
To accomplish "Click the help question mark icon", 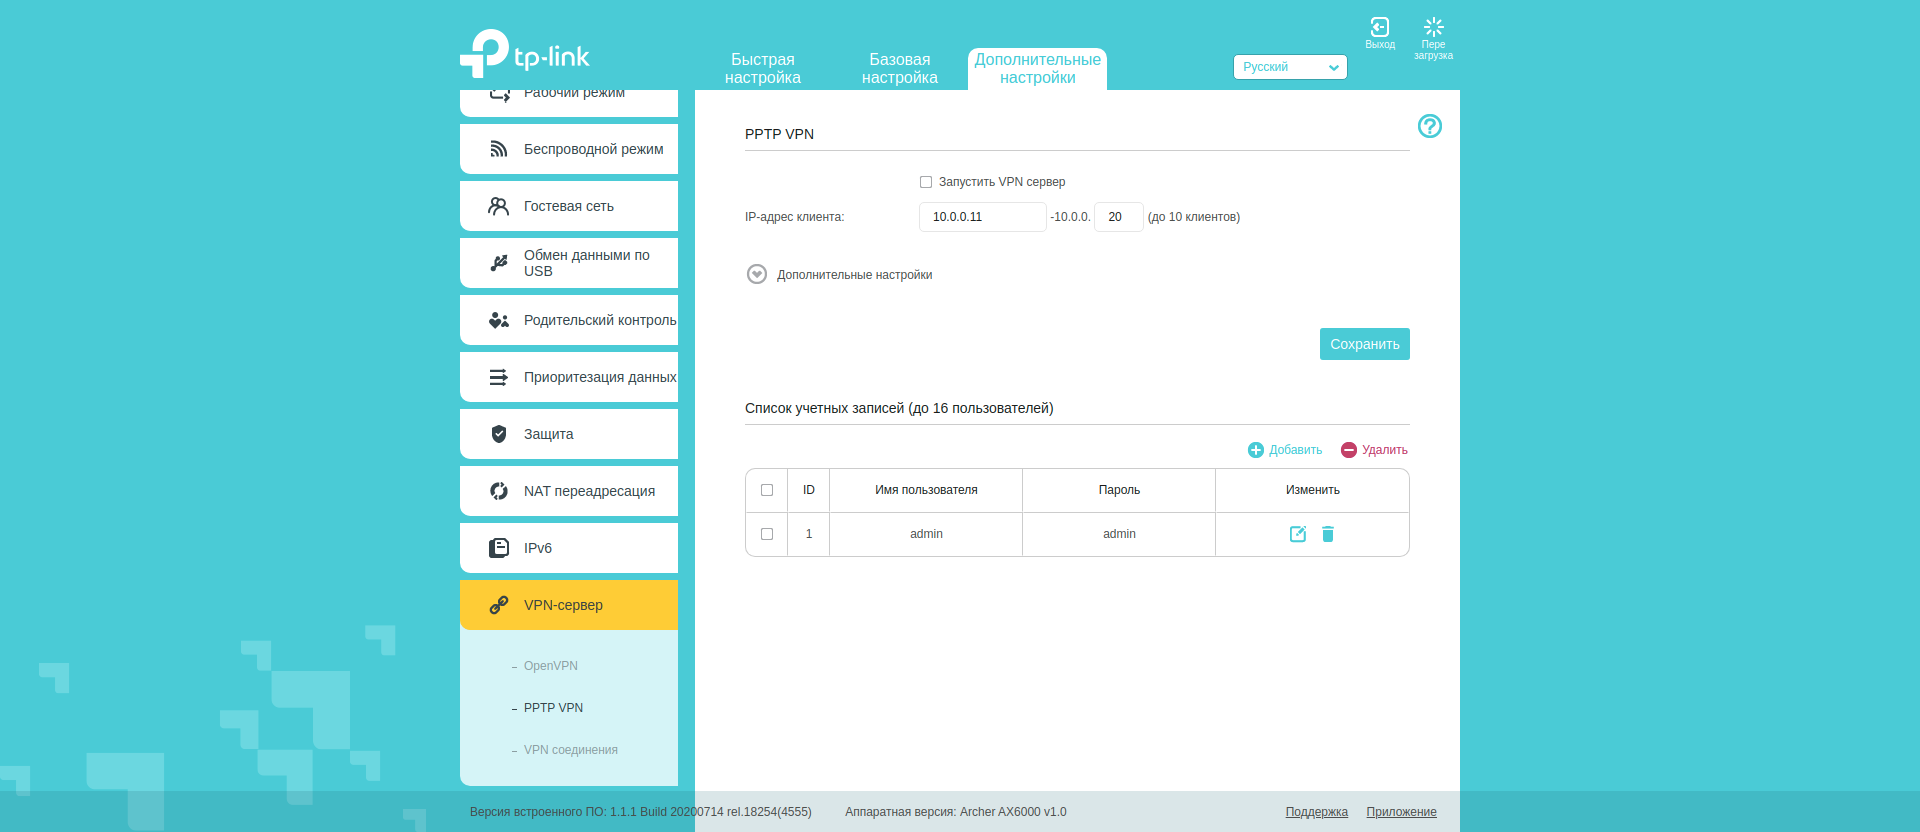I will click(x=1429, y=126).
